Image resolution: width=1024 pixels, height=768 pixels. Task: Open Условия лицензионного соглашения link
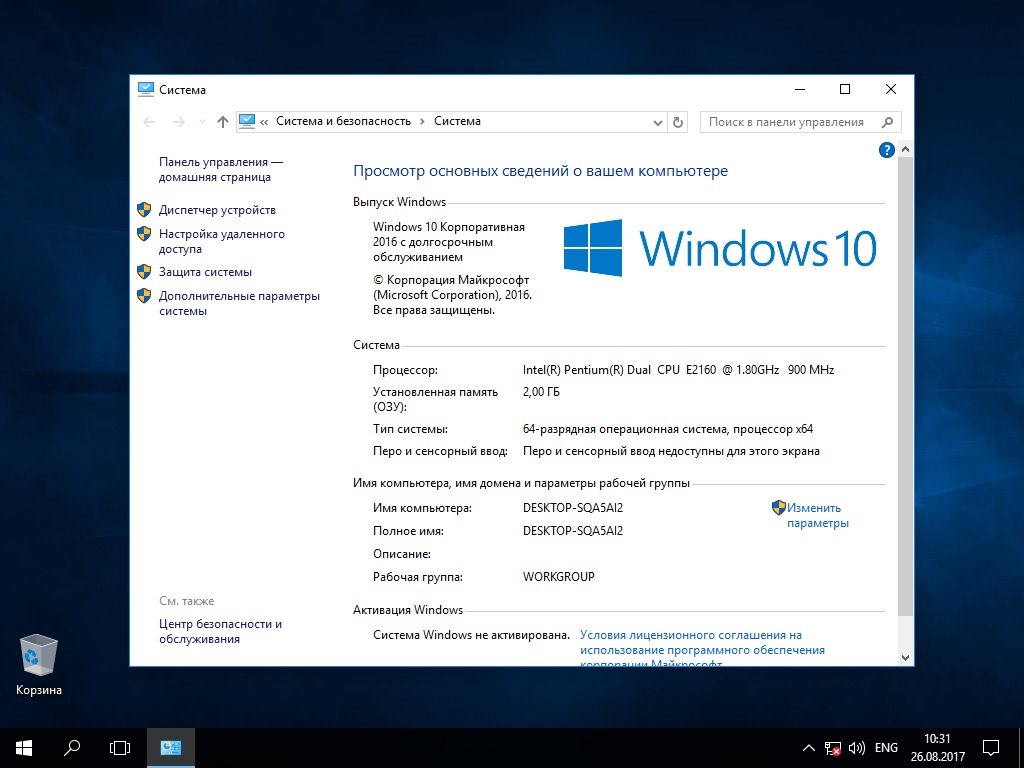click(702, 649)
